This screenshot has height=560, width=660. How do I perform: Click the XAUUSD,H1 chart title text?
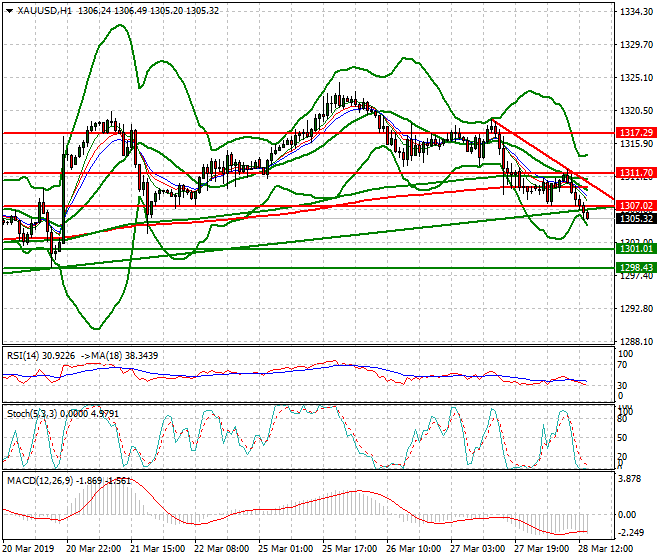pyautogui.click(x=45, y=11)
